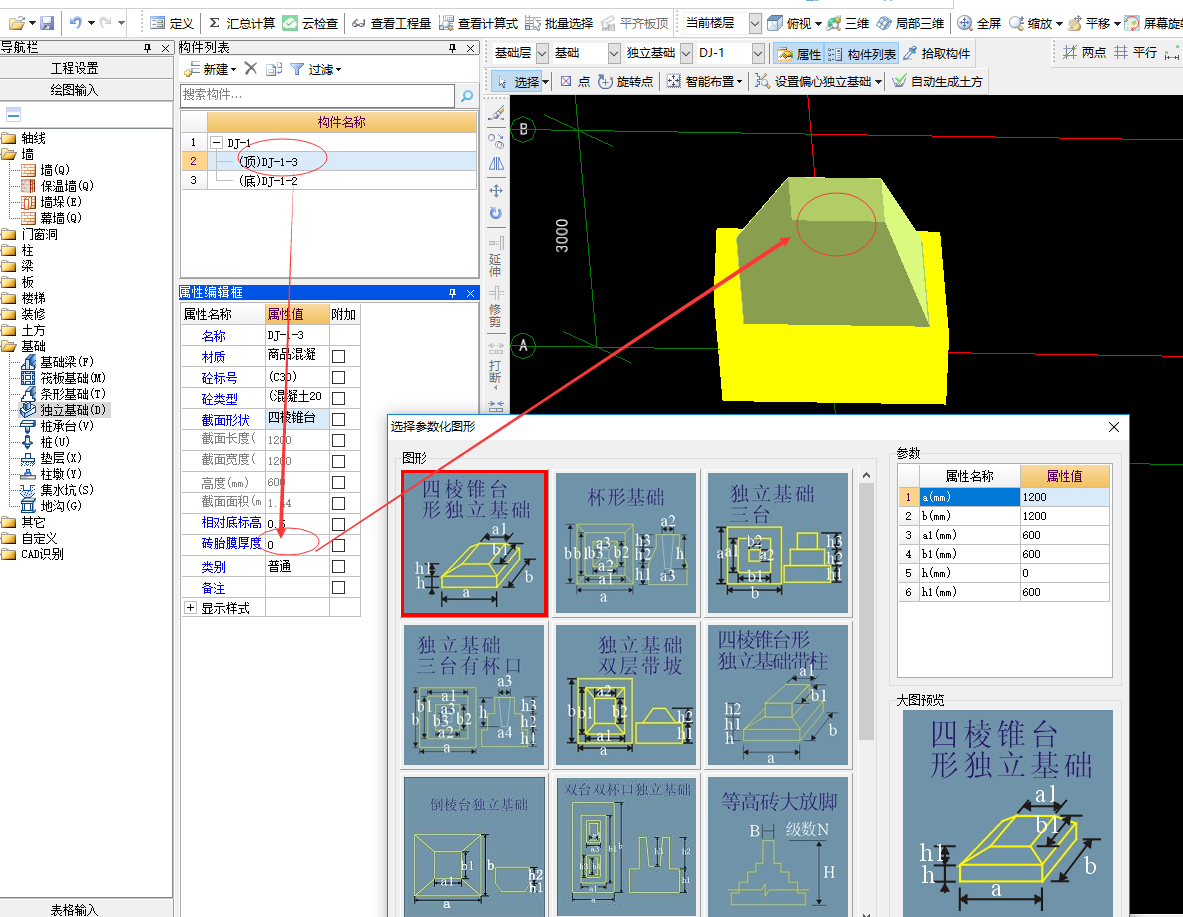Screen dimensions: 1183x917
Task: Choose the 杯形基础 shape thumbnail
Action: [x=625, y=543]
